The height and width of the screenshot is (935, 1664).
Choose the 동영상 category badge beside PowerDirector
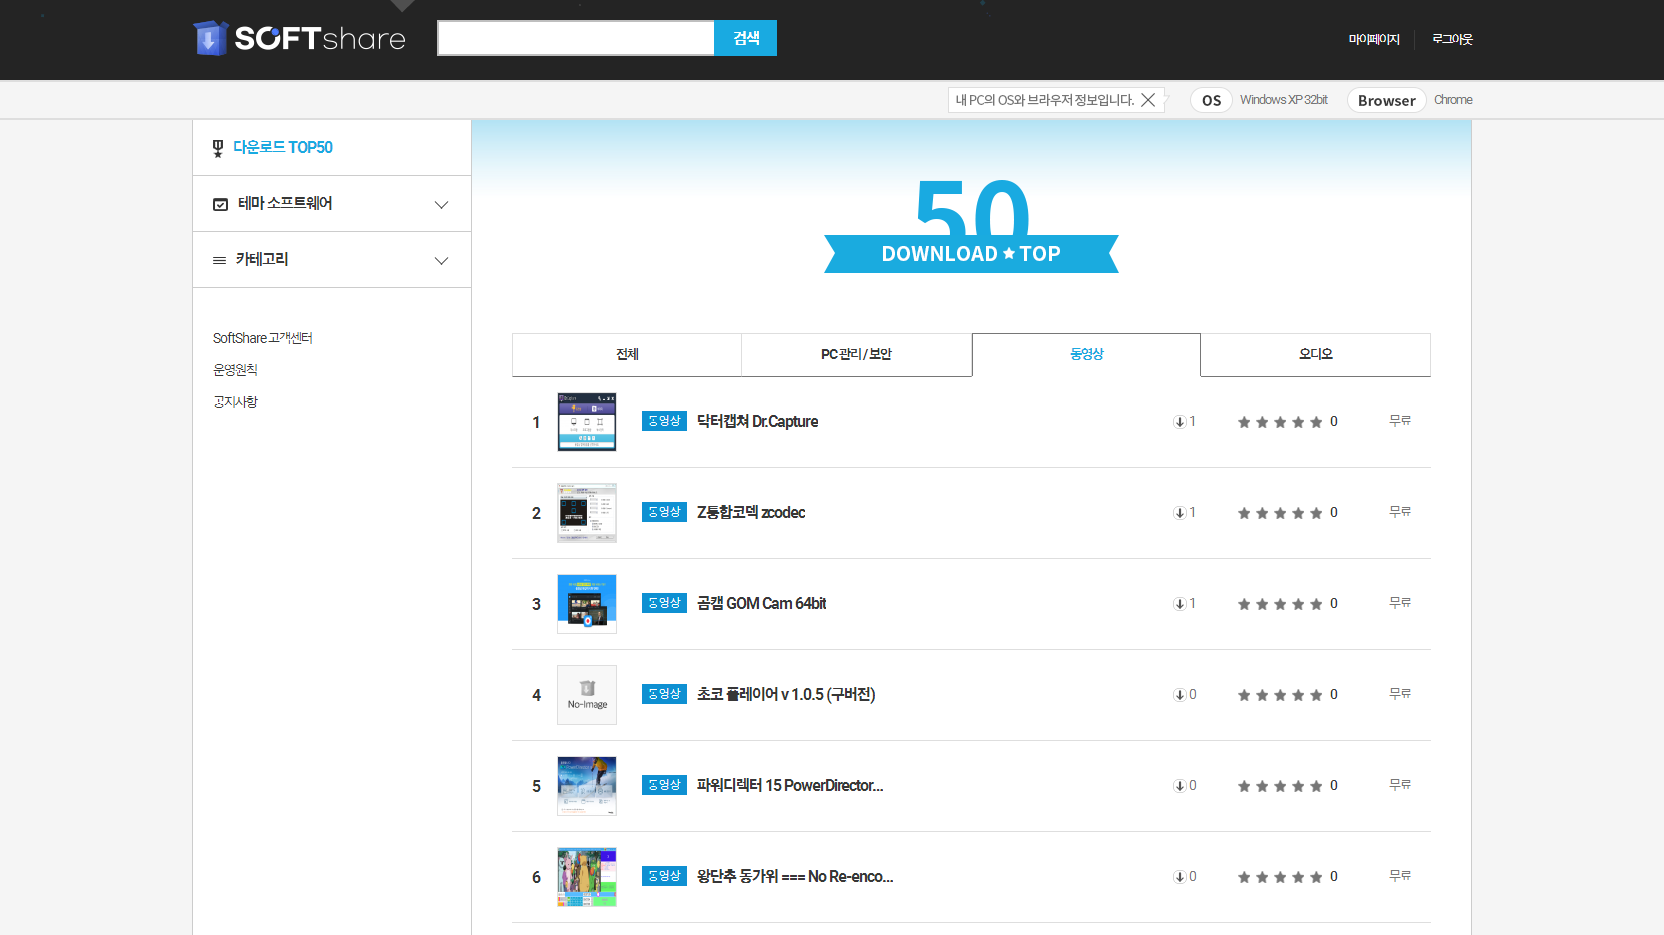pos(664,785)
